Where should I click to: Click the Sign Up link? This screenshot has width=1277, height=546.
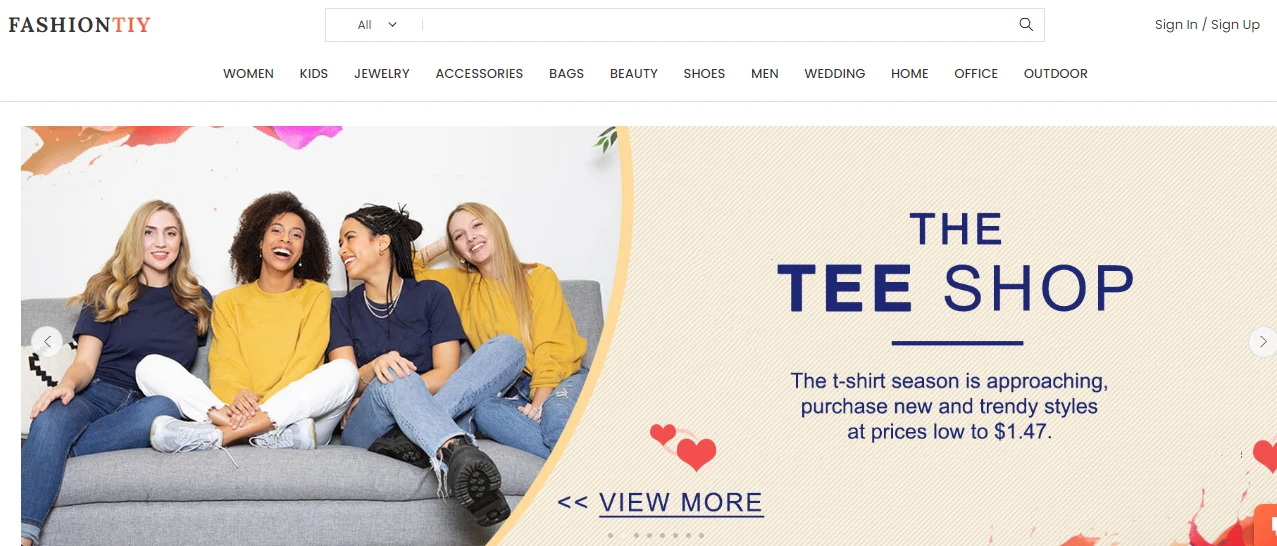1235,25
